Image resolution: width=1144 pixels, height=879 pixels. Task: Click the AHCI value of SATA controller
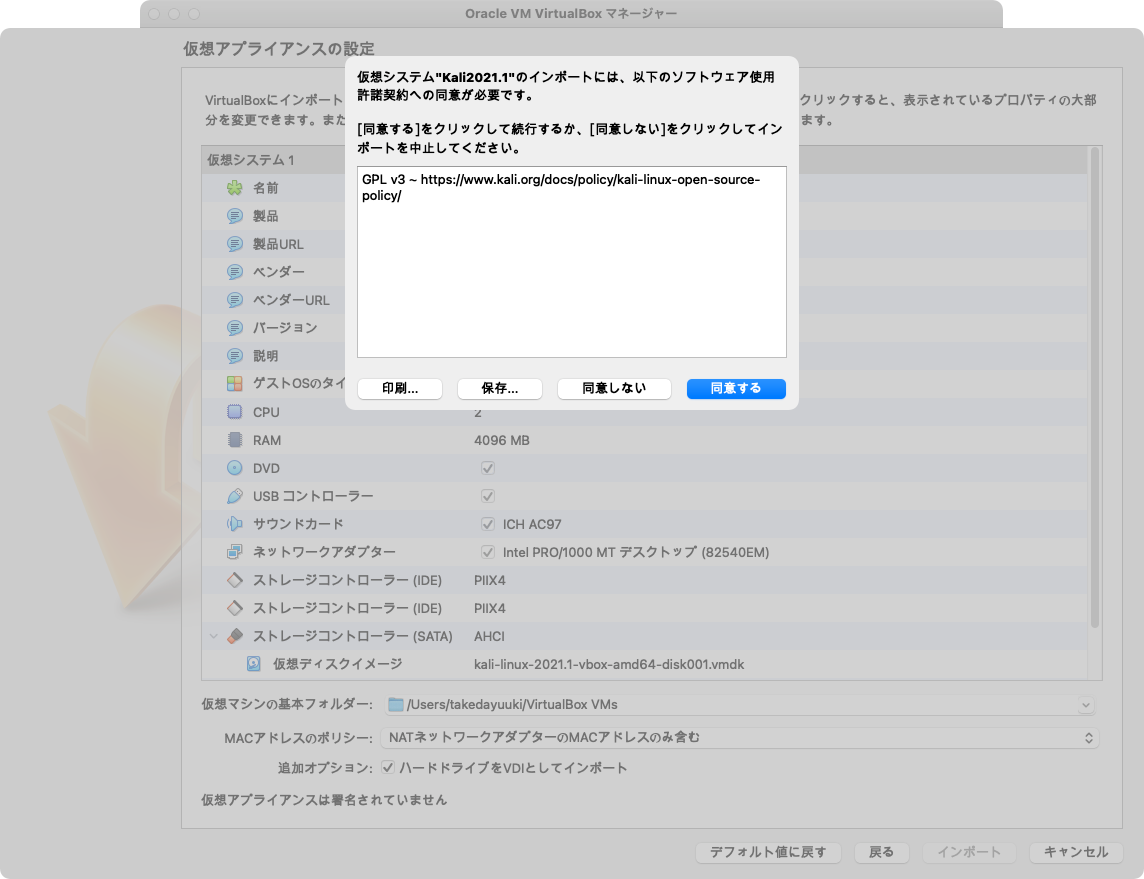tap(489, 637)
